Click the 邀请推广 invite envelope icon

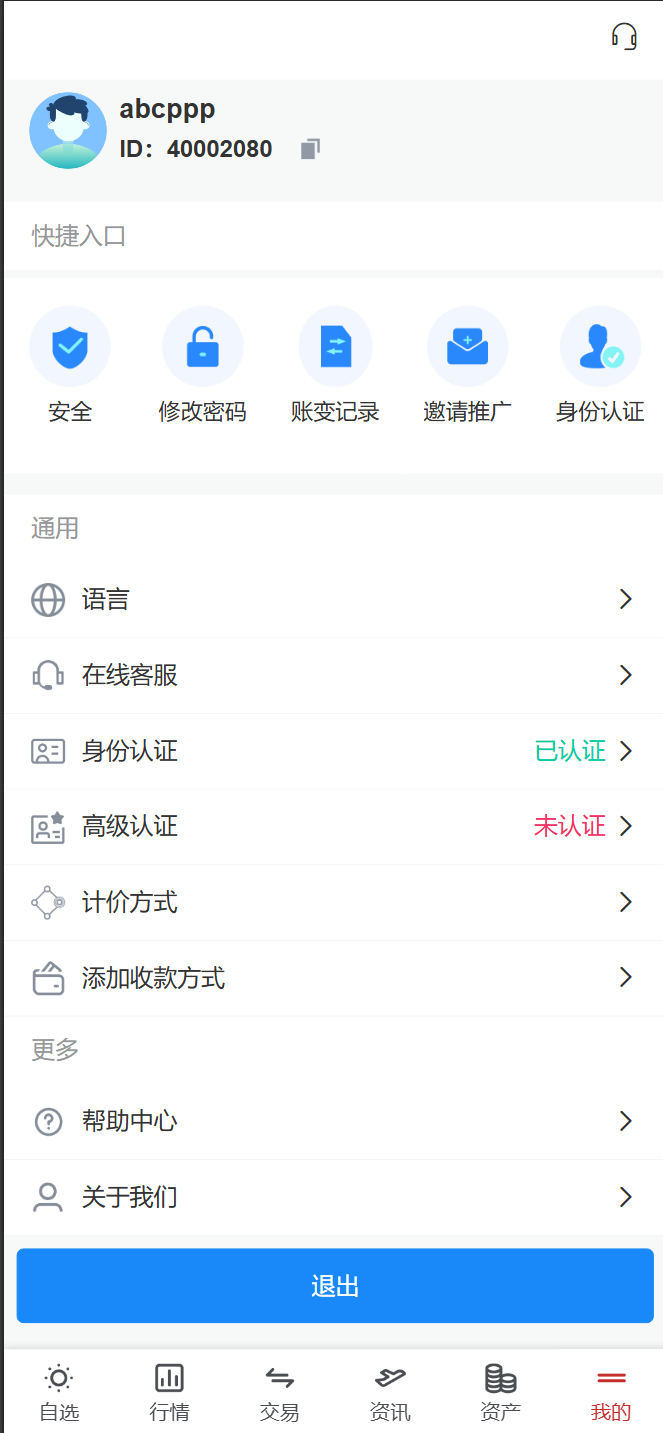[467, 345]
